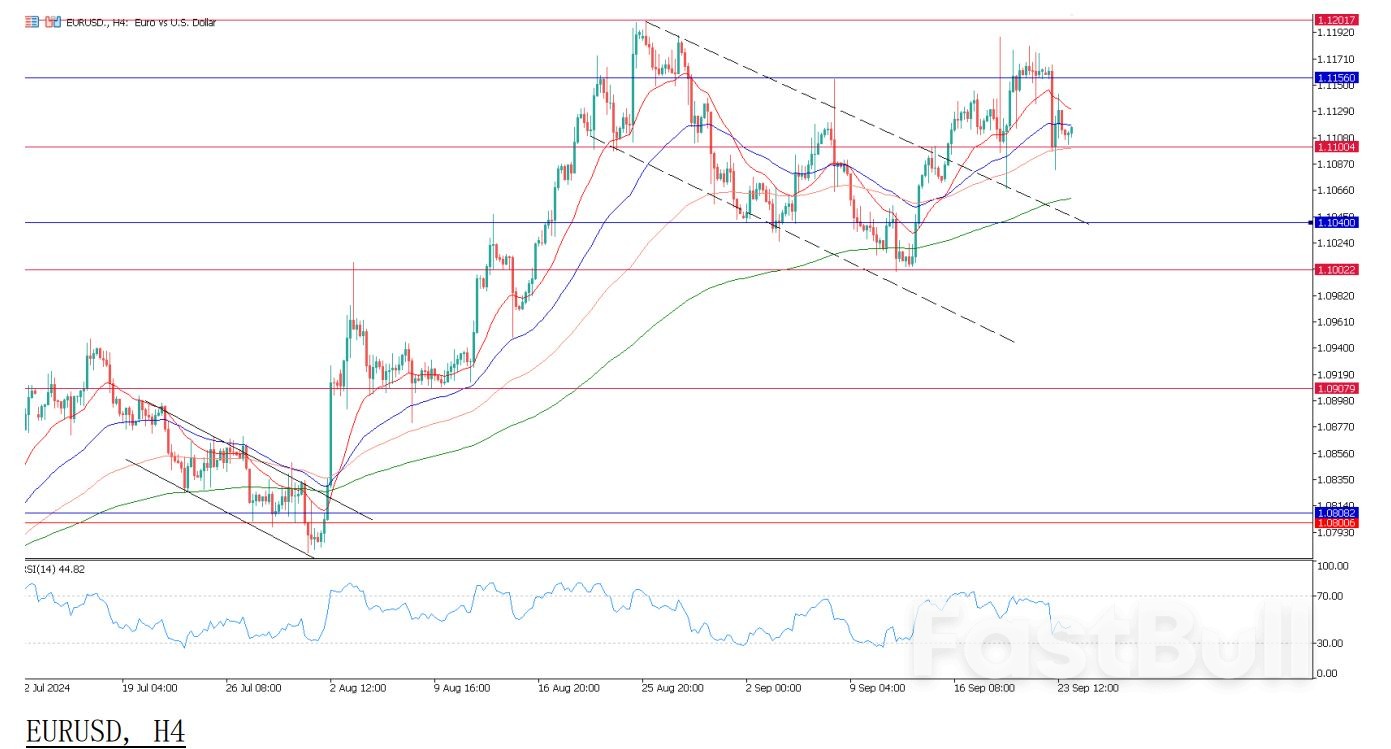Click the red price label 1.12017
Screen dimensions: 1391x749
1338,18
